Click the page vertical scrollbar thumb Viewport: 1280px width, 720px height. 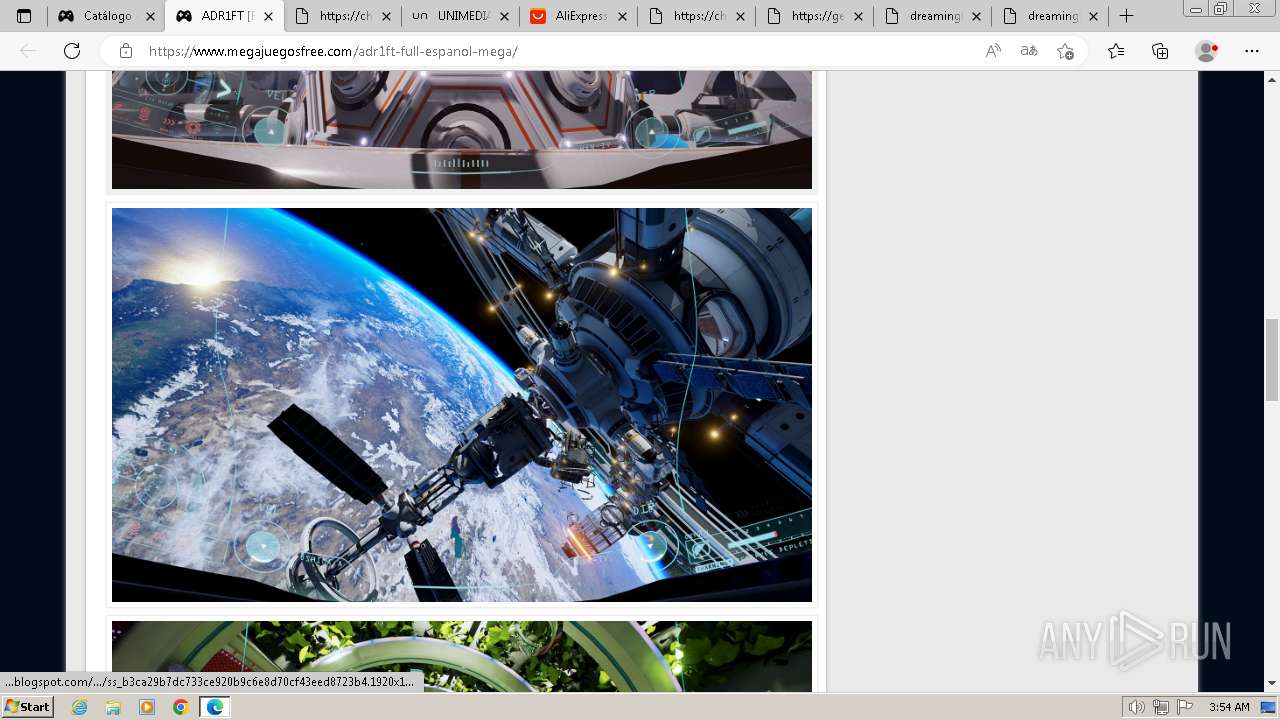point(1272,360)
